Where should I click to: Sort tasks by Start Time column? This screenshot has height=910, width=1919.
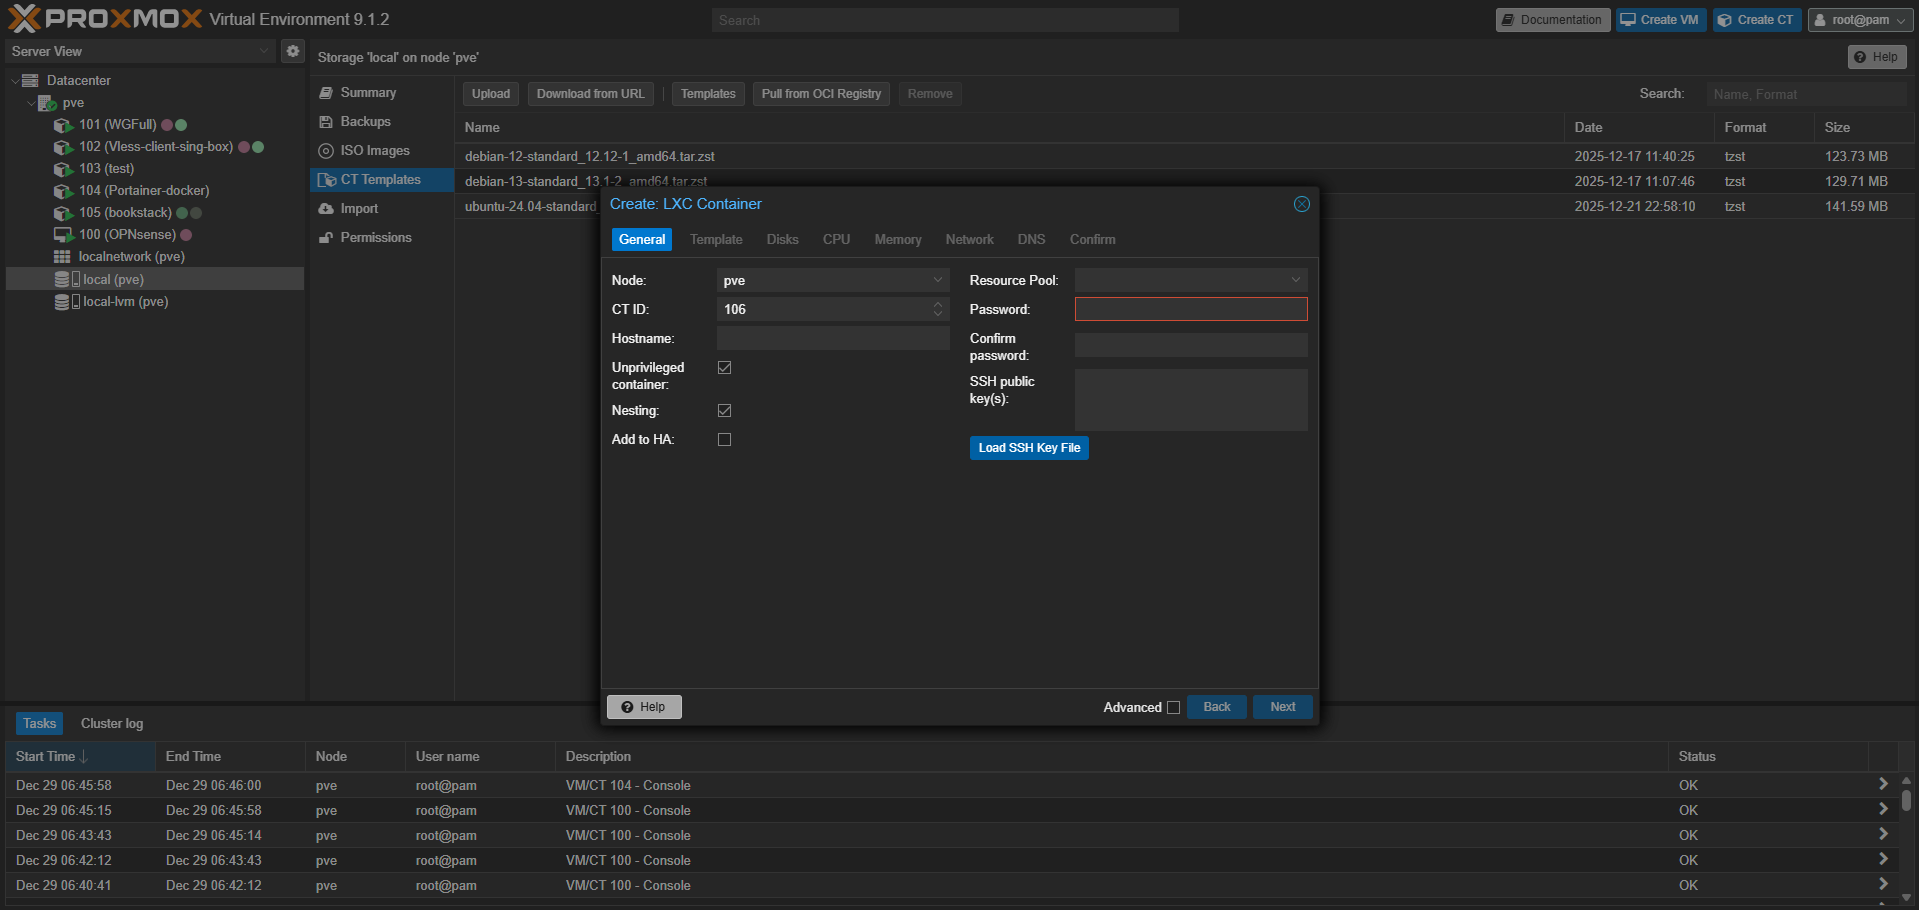pyautogui.click(x=80, y=756)
